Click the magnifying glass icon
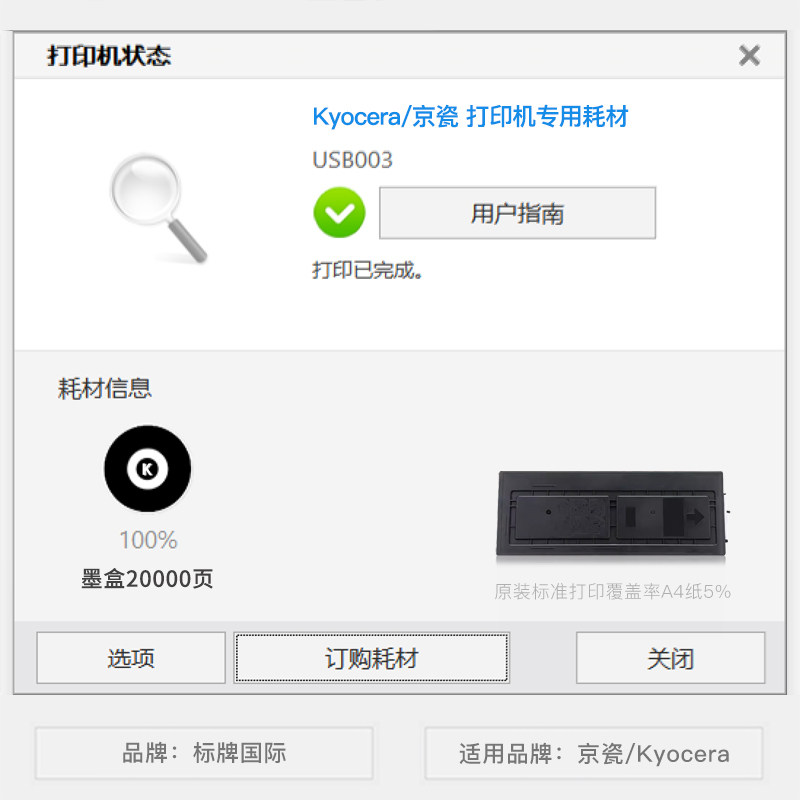 [x=159, y=208]
